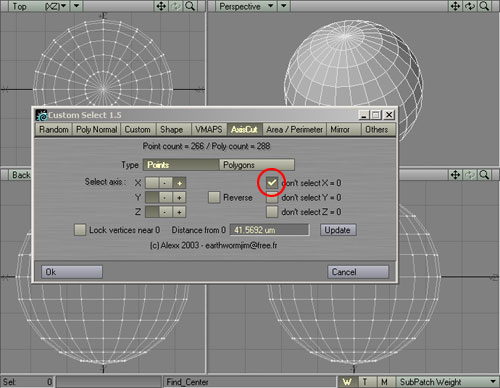Maximize the Custom Select dialog
This screenshot has height=388, width=500.
[x=376, y=115]
